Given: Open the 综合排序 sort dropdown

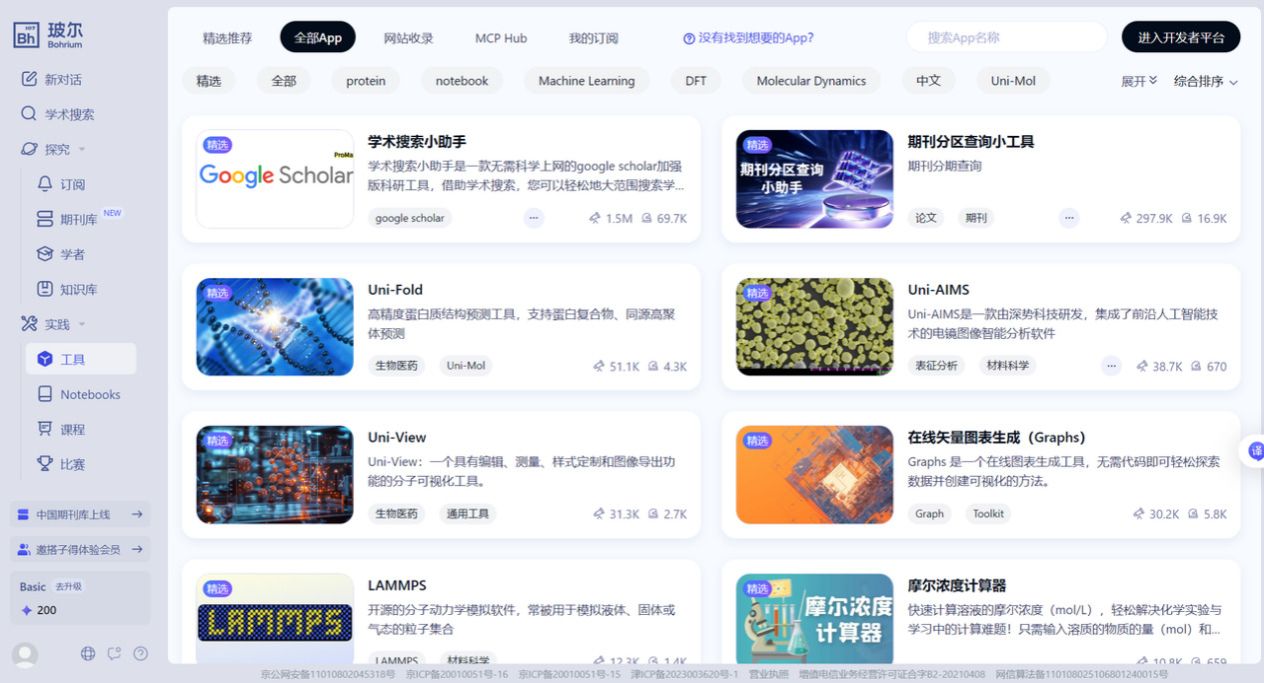Looking at the screenshot, I should (1205, 81).
